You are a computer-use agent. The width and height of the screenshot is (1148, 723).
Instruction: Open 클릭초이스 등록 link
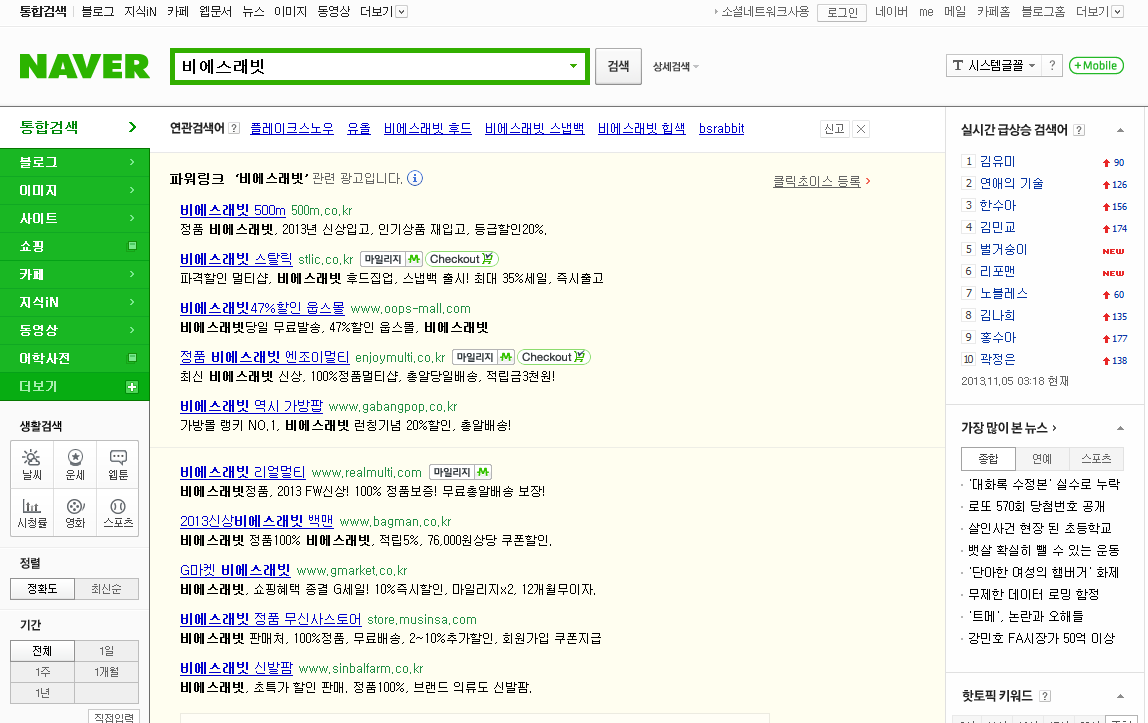click(817, 181)
